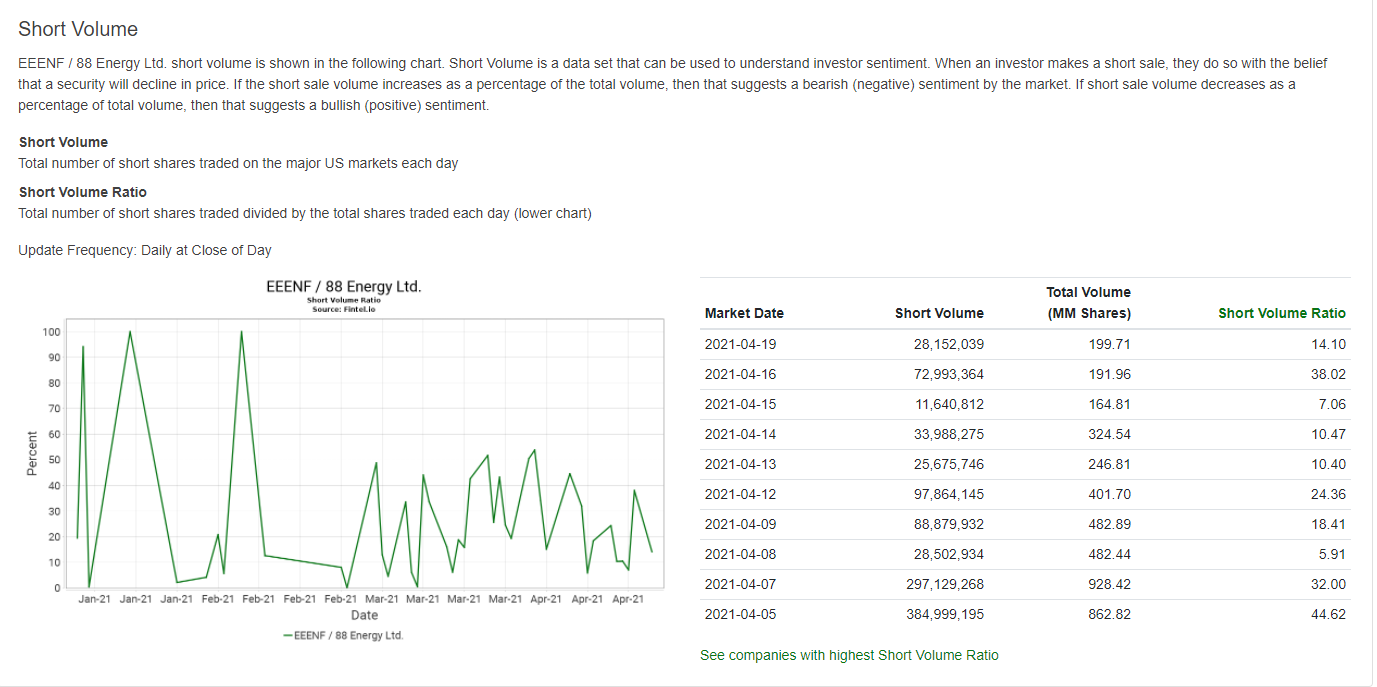The height and width of the screenshot is (687, 1377).
Task: Highlight the short volume ratio 38.02
Action: (x=1328, y=374)
